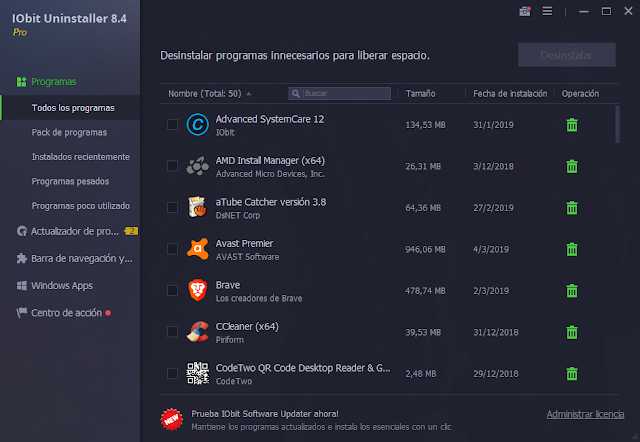Screen dimensions: 640x442
Task: Open the hamburger options menu
Action: point(547,11)
